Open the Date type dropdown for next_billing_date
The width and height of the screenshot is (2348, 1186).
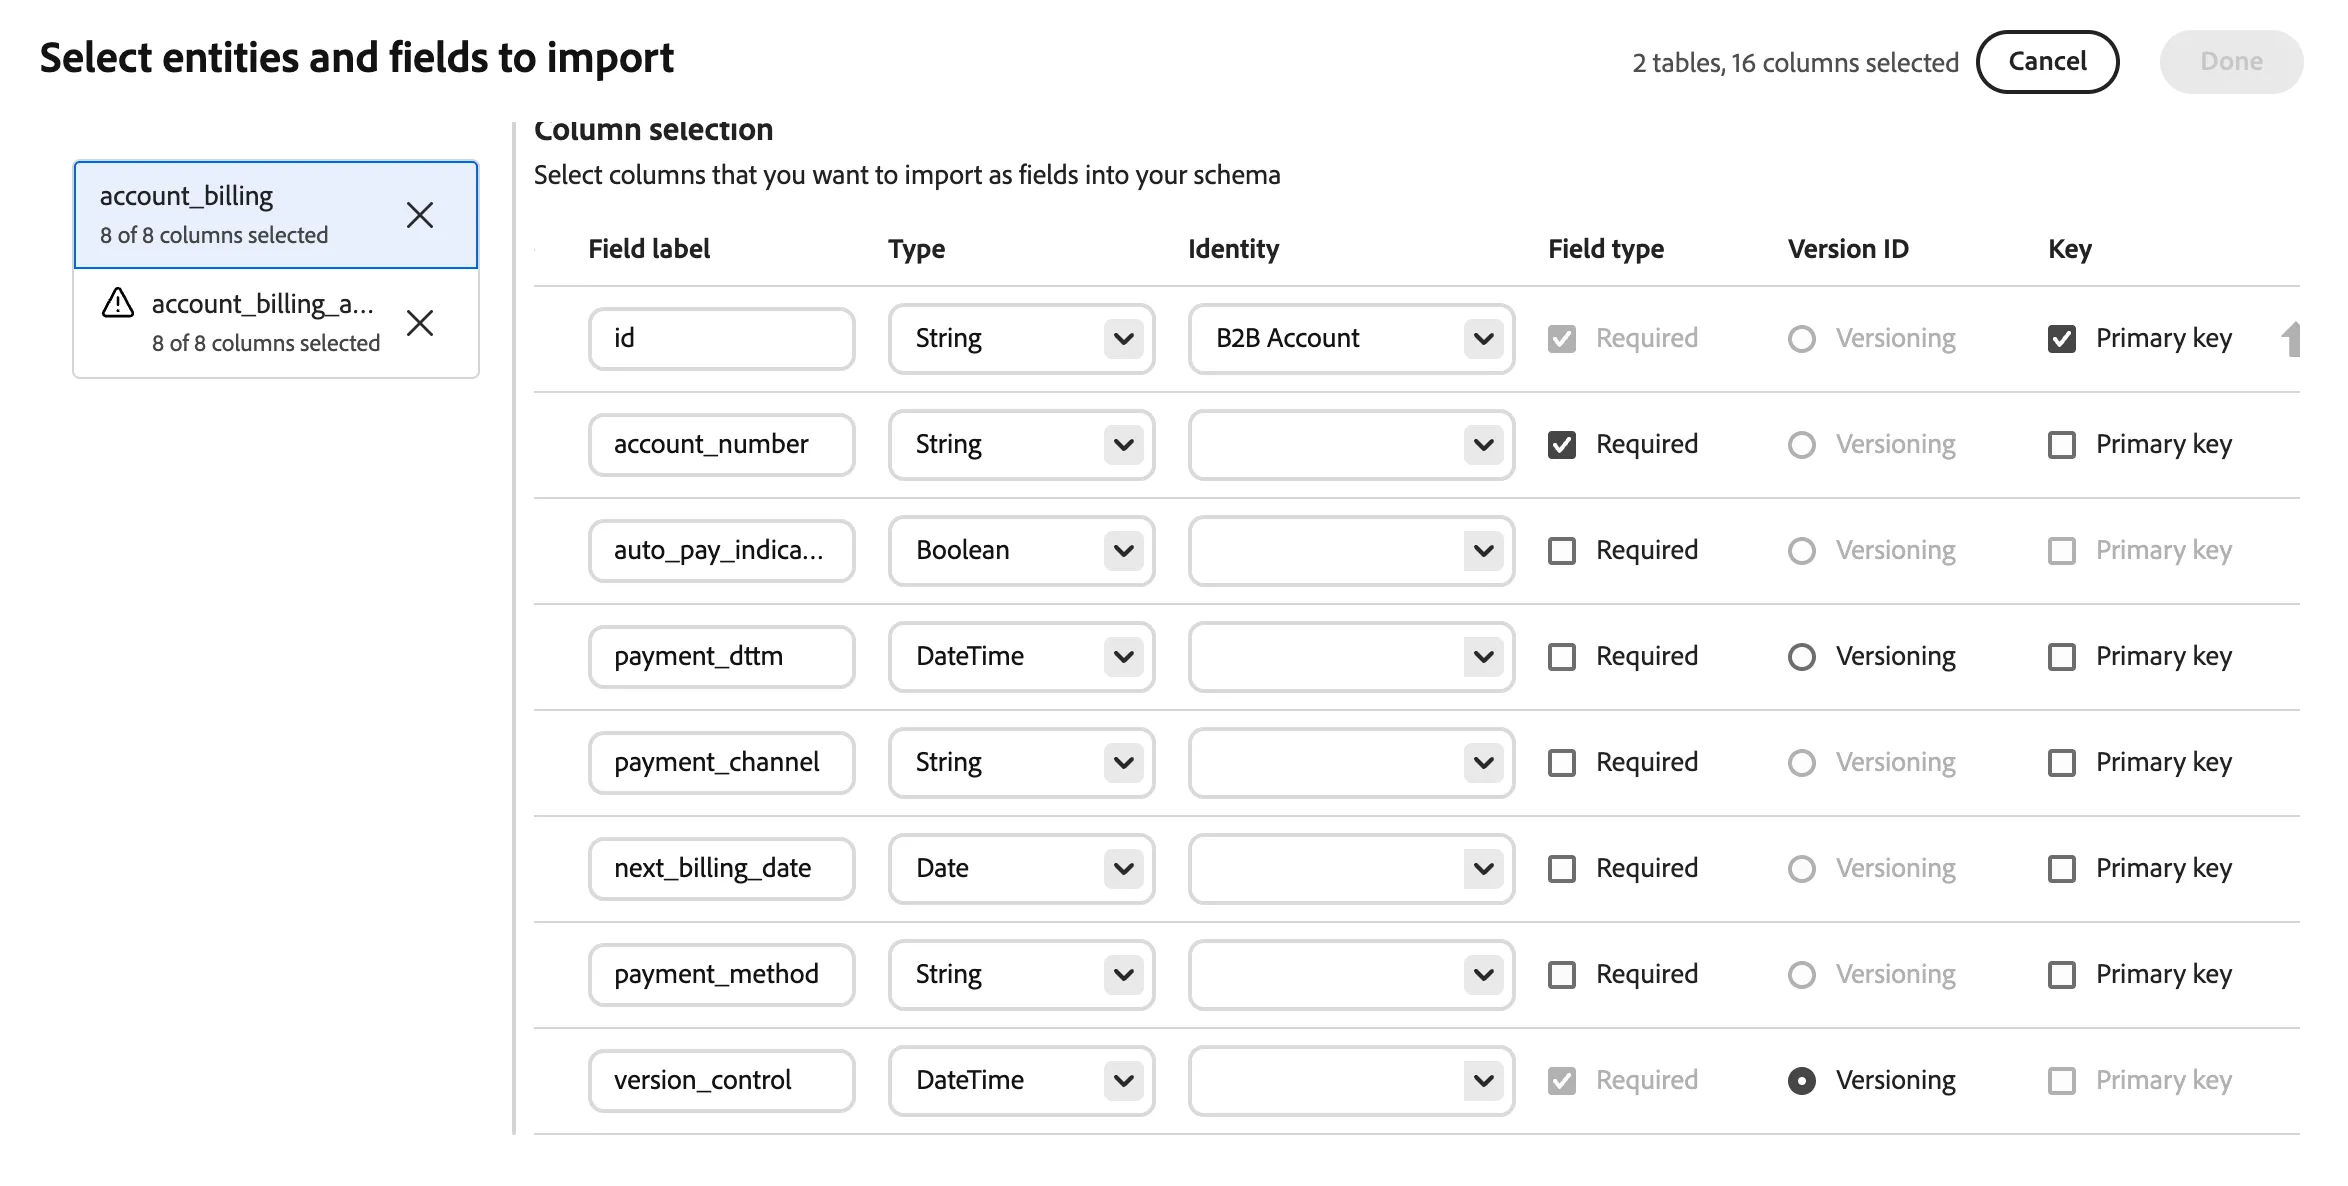(x=1021, y=869)
